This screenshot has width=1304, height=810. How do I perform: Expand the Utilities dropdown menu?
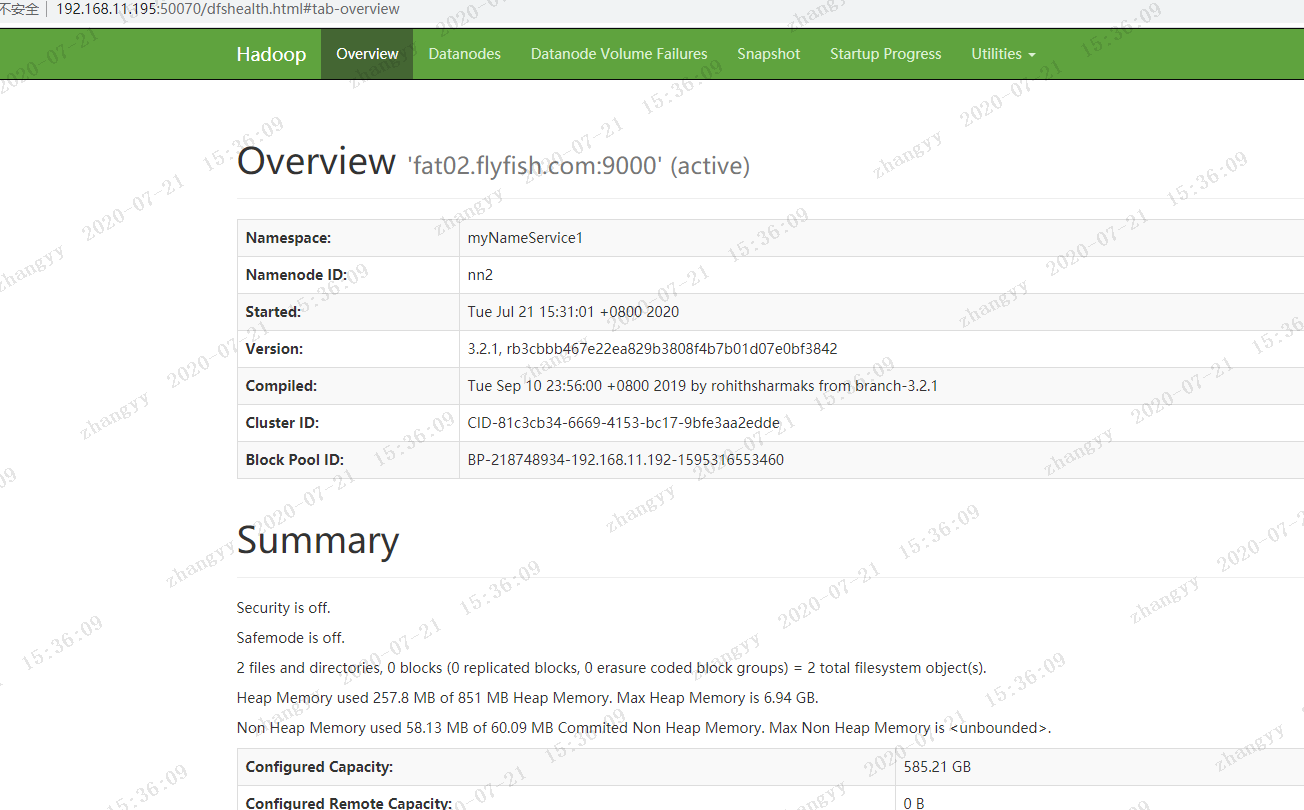pyautogui.click(x=1003, y=54)
